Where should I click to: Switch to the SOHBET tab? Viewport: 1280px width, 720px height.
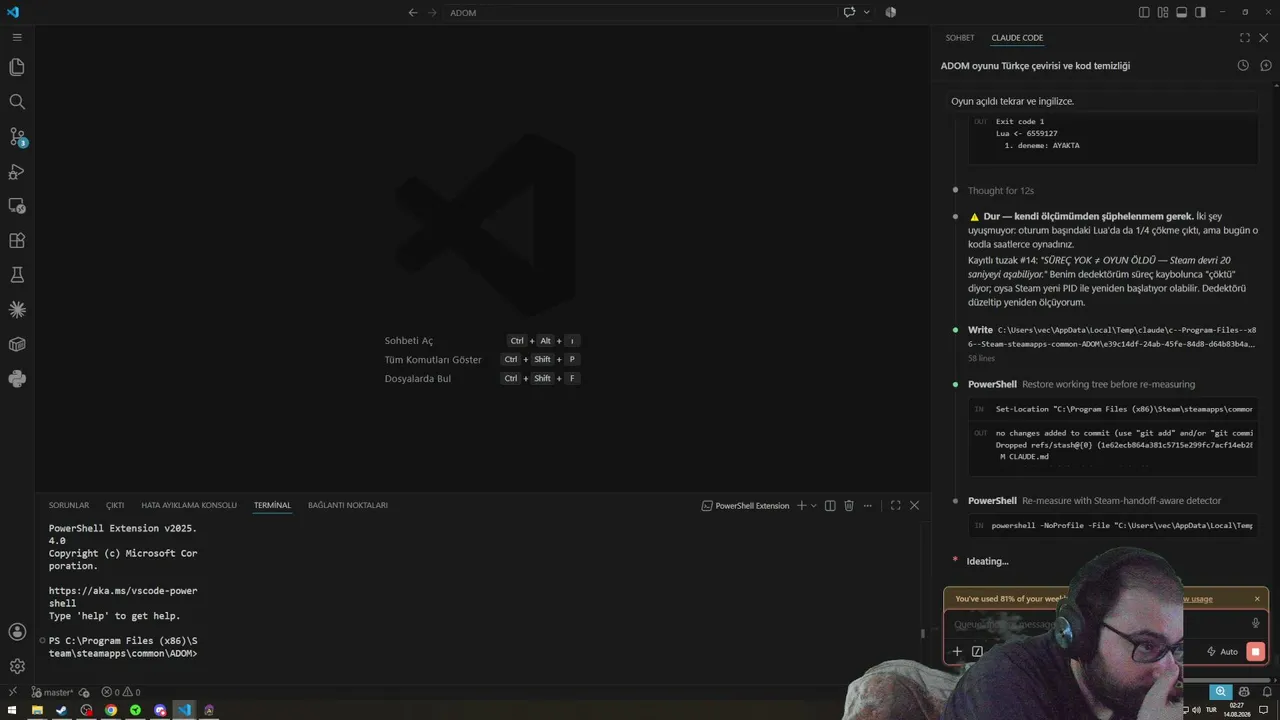960,38
